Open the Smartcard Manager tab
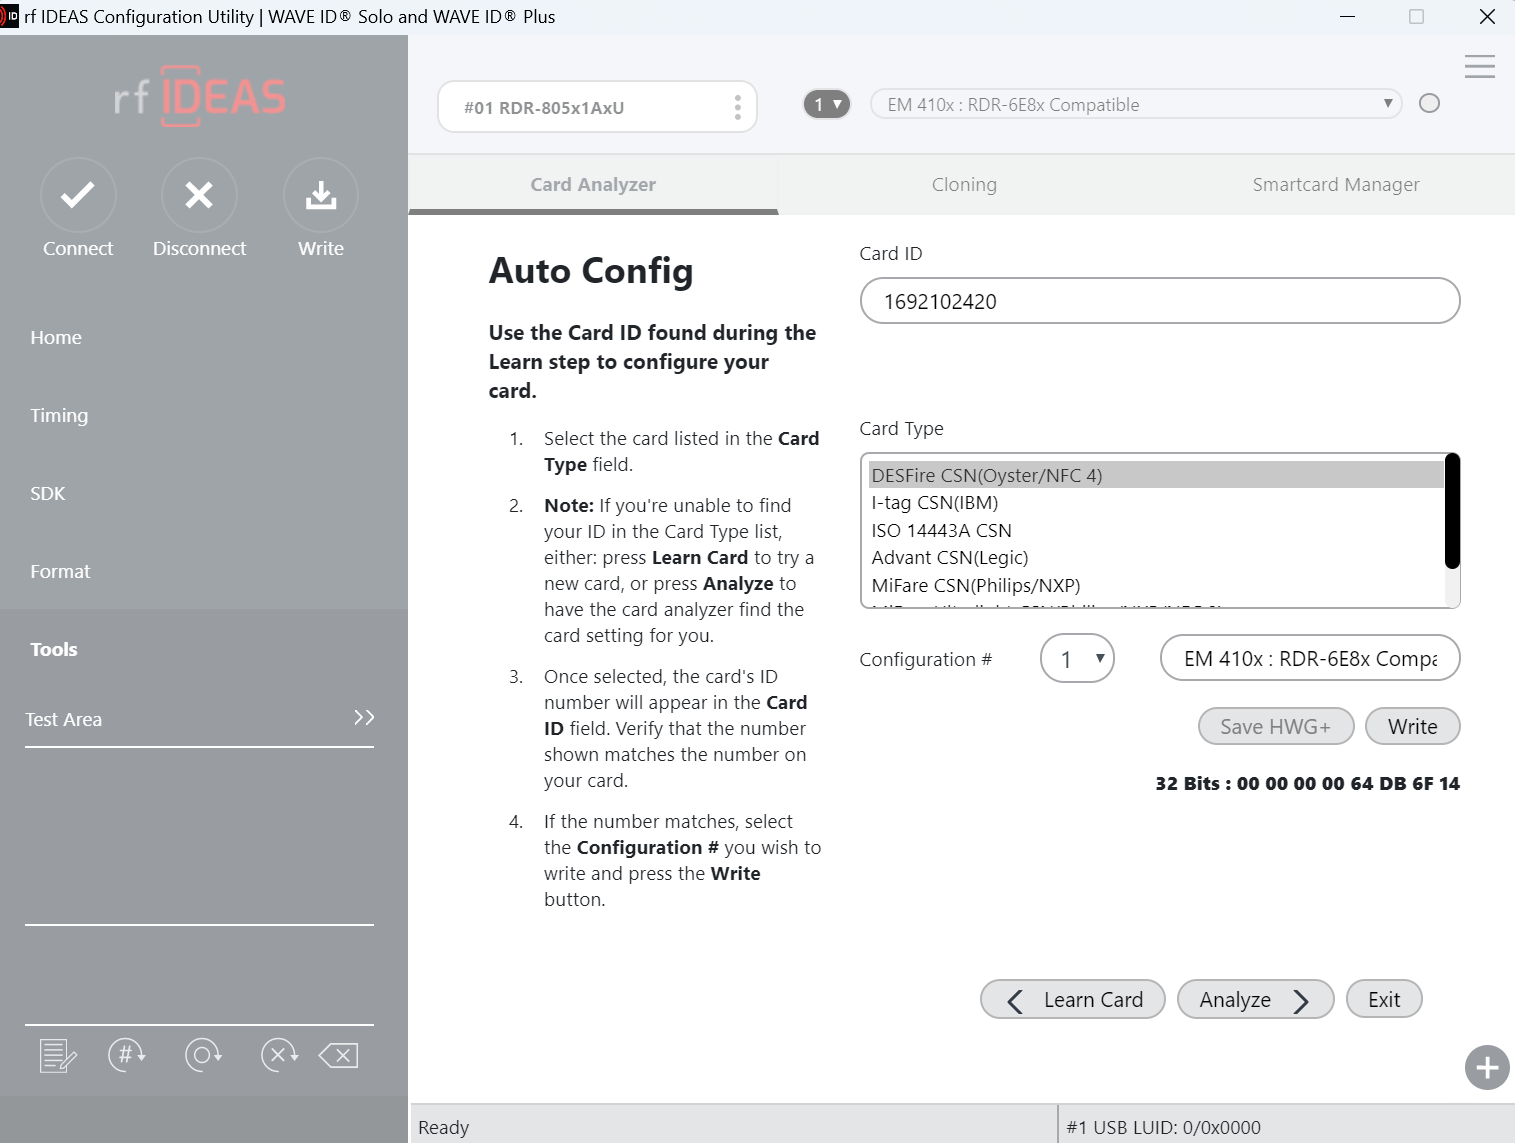The image size is (1515, 1143). [x=1335, y=184]
